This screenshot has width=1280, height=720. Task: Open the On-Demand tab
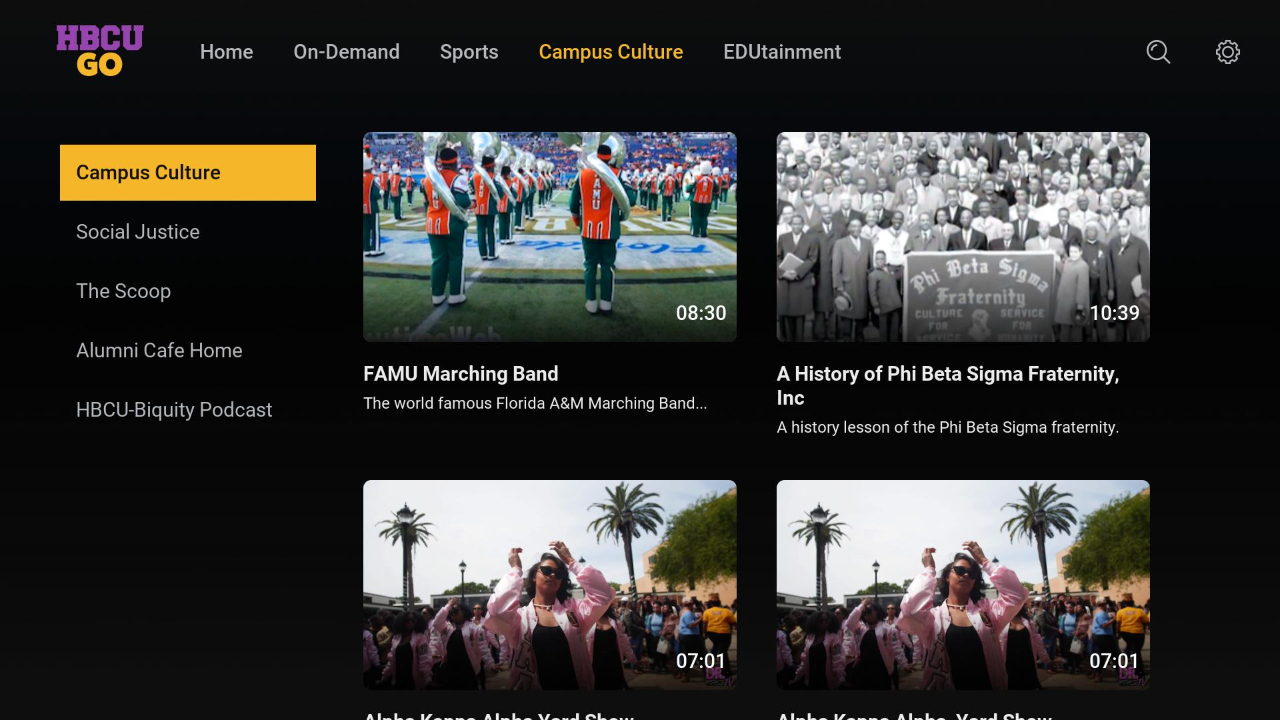coord(346,52)
